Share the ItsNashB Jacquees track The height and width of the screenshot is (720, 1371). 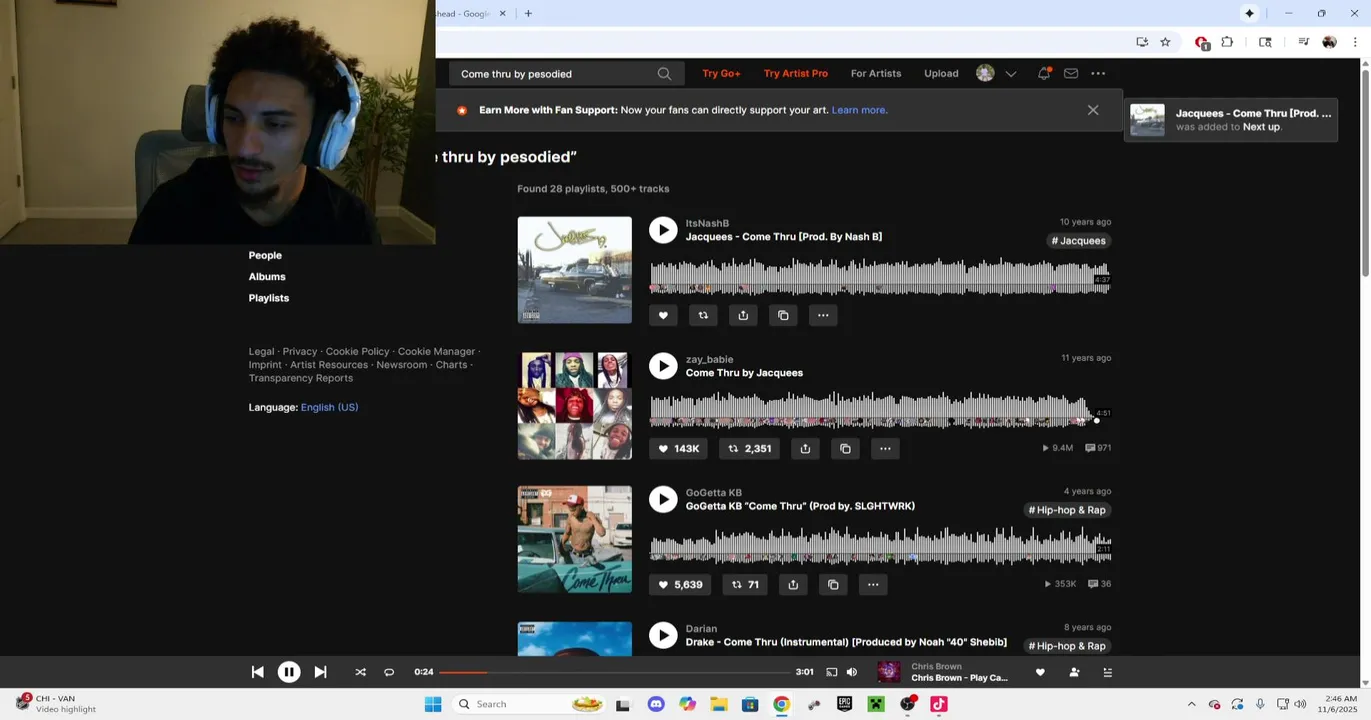[x=743, y=315]
